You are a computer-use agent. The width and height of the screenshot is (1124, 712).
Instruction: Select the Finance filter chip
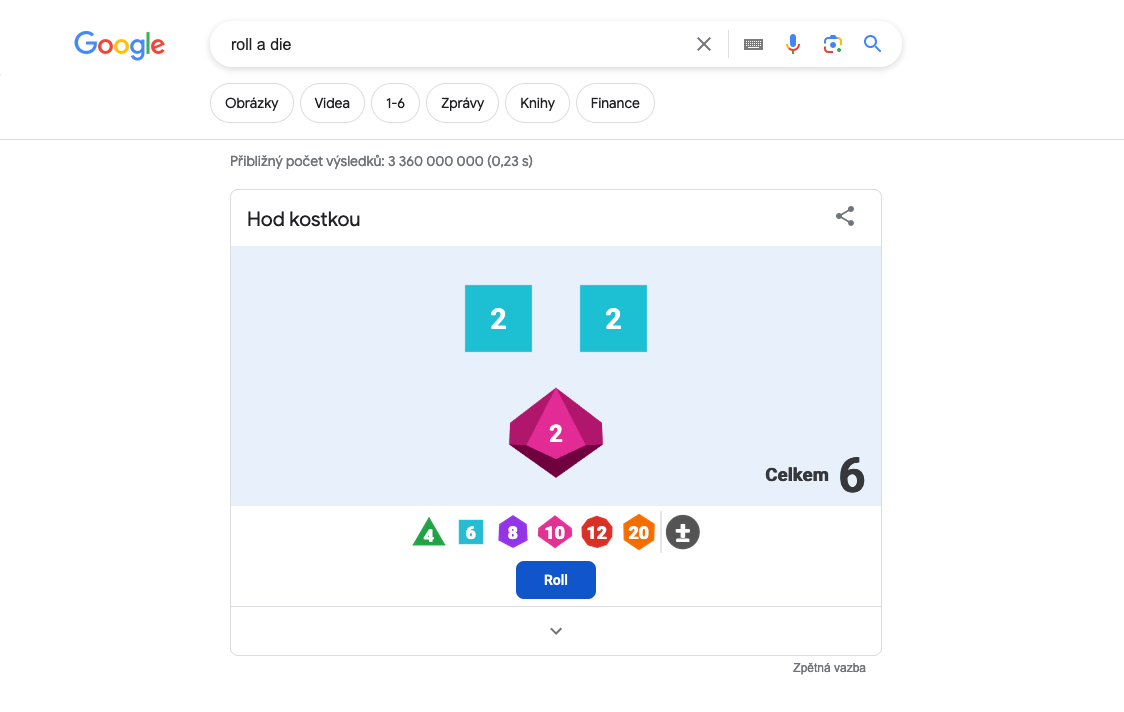[x=615, y=103]
